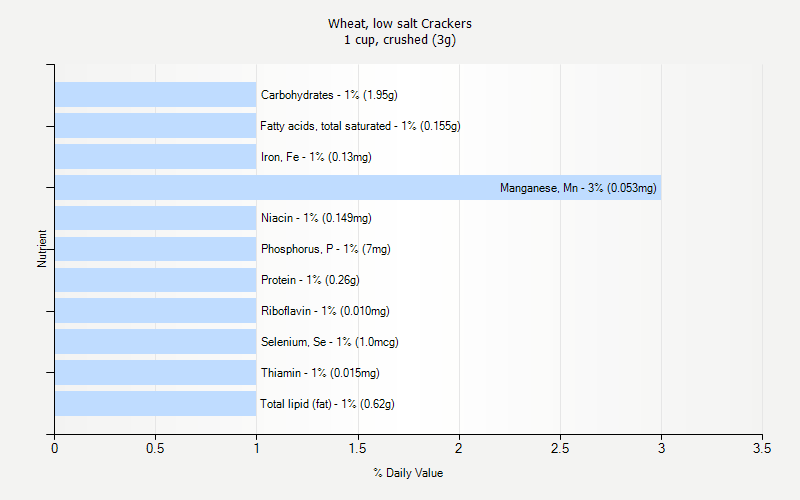Viewport: 800px width, 500px height.
Task: Select the Niacin bar
Action: (156, 218)
